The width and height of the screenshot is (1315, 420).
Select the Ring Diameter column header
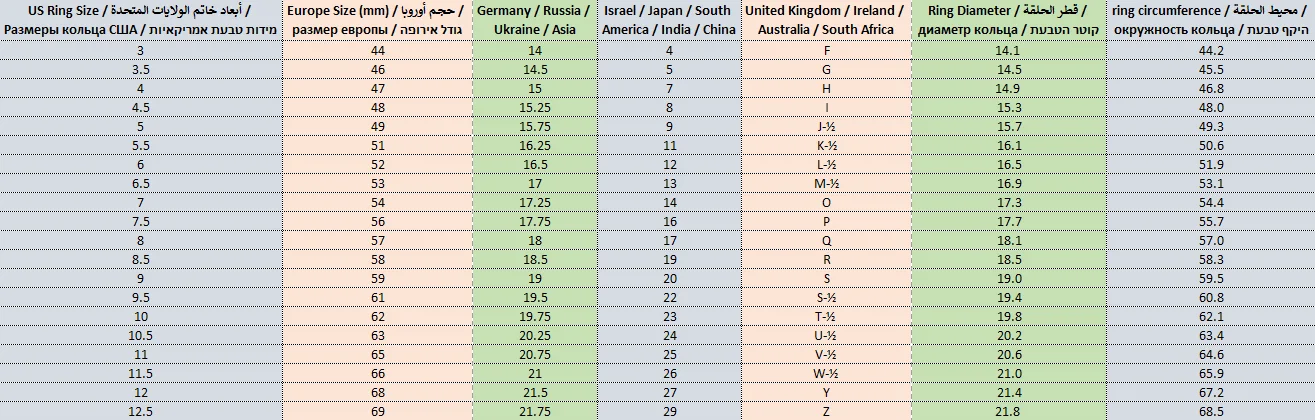tap(1009, 20)
